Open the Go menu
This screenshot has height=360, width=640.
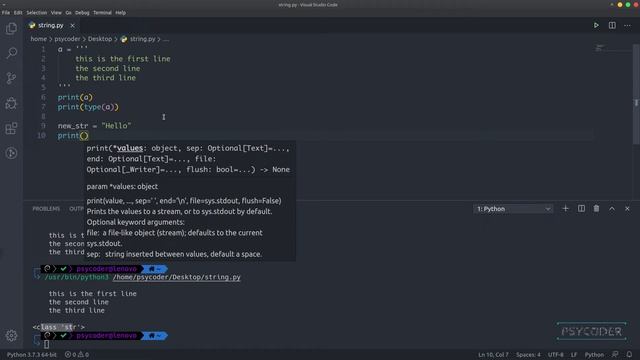coord(68,13)
